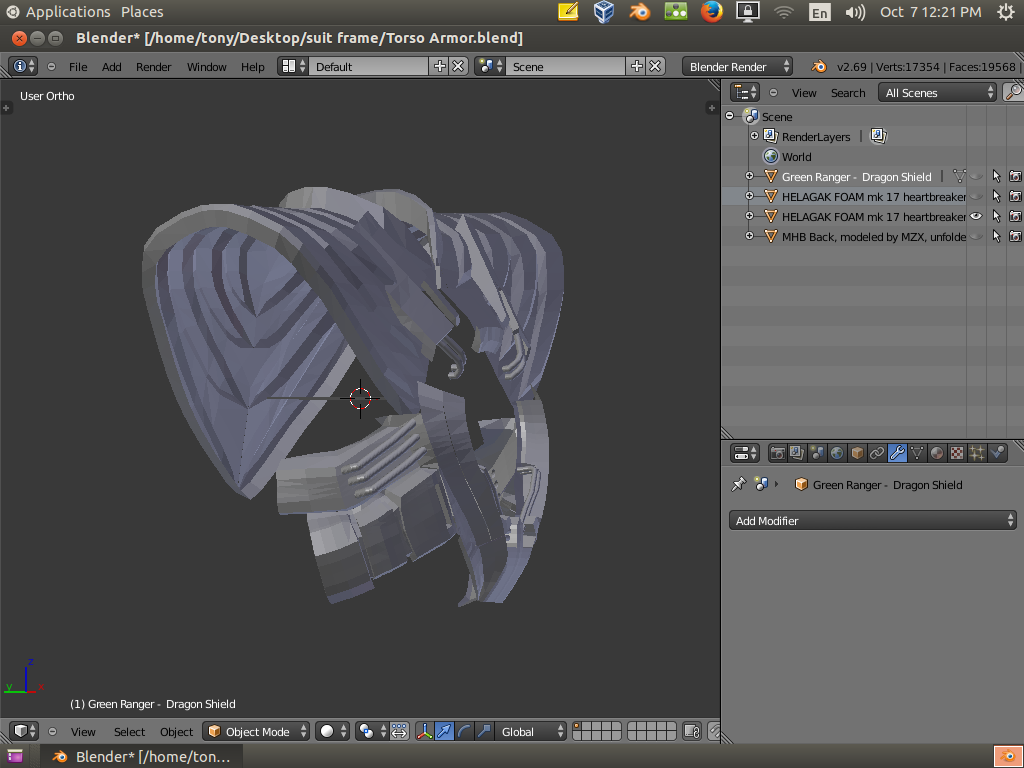Click the pin icon in the properties panel
1024x768 pixels.
point(739,485)
